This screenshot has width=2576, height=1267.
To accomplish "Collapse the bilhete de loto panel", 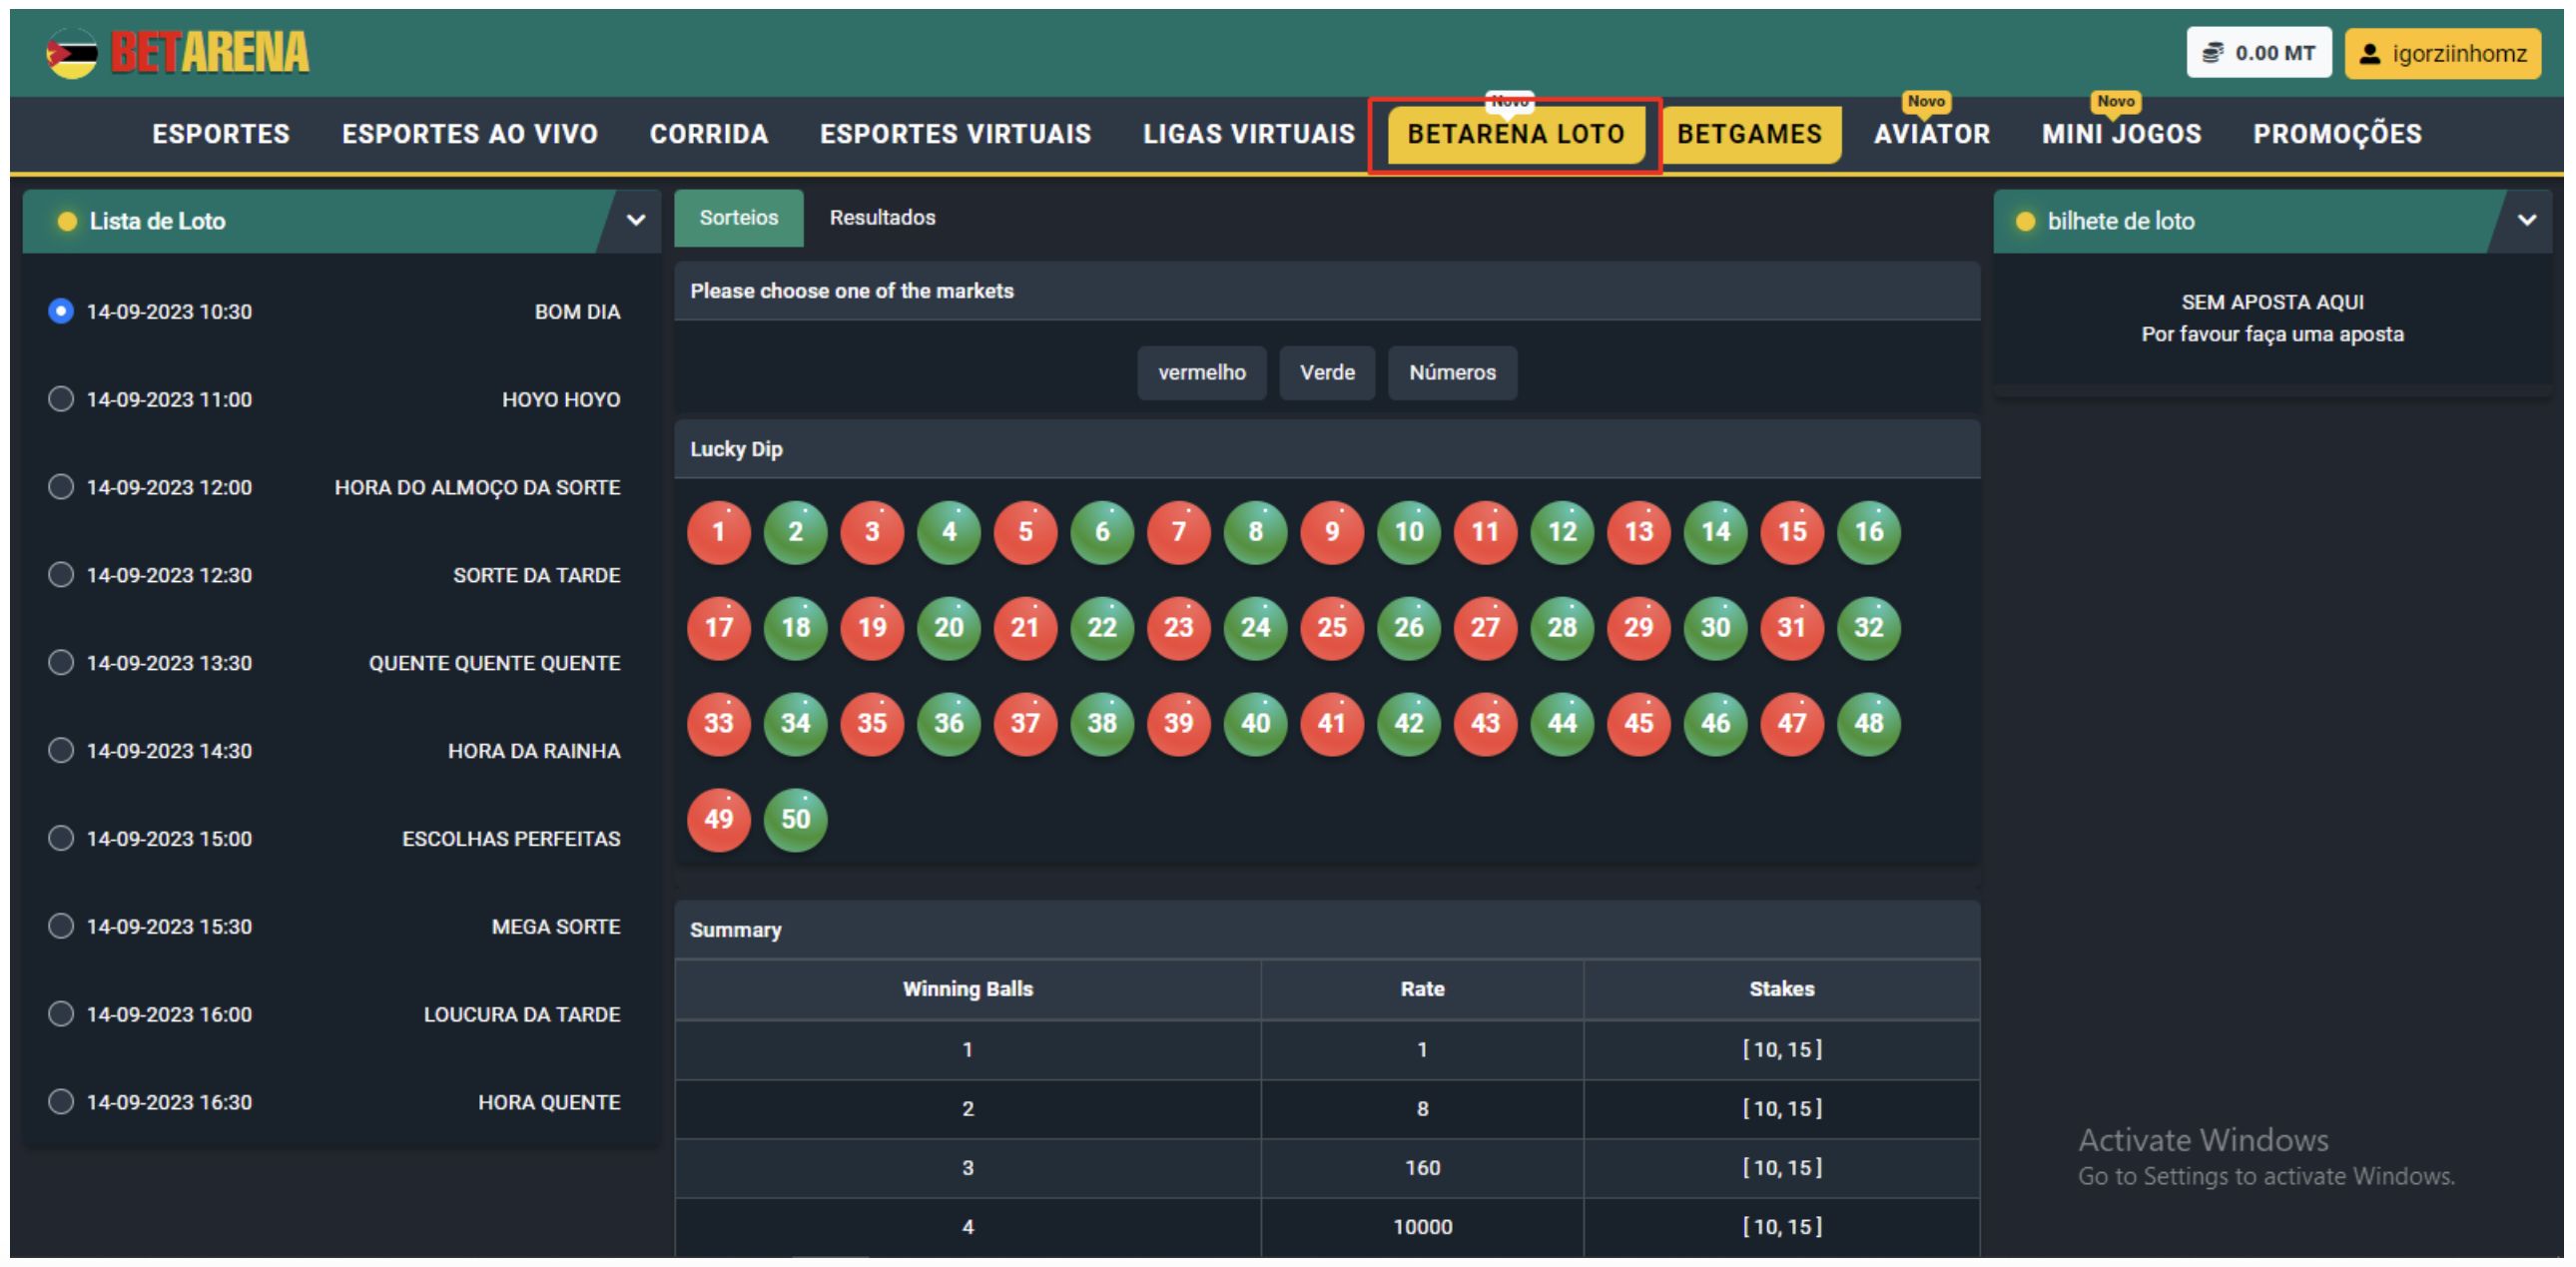I will coord(2527,221).
